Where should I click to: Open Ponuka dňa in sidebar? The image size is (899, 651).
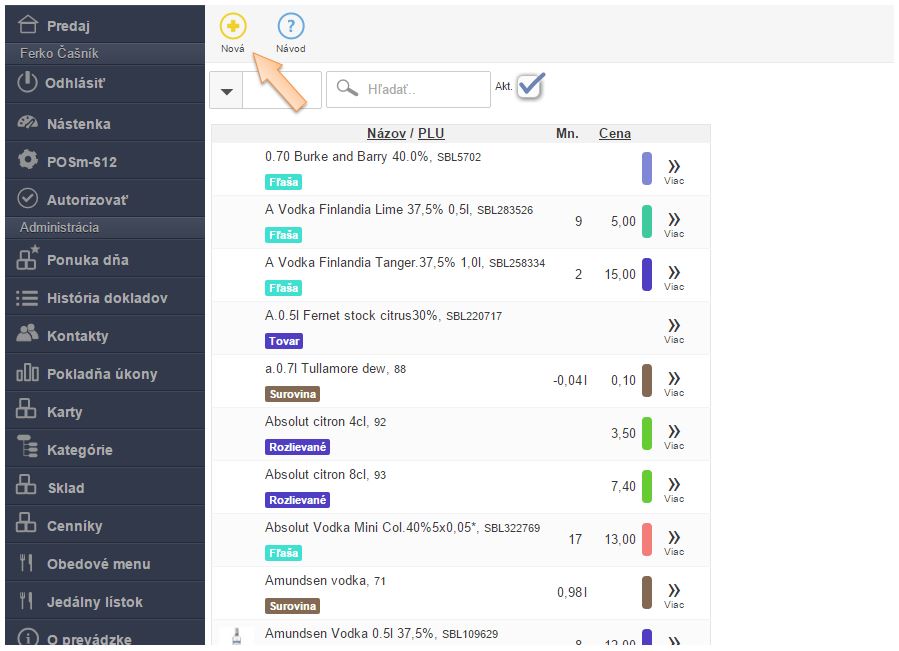(x=87, y=260)
